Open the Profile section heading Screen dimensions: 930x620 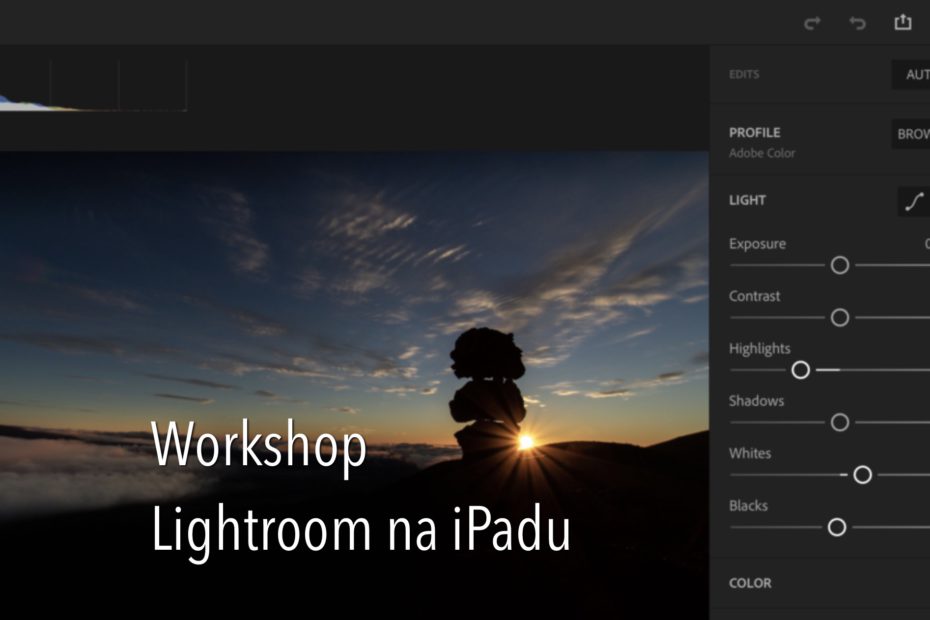754,132
